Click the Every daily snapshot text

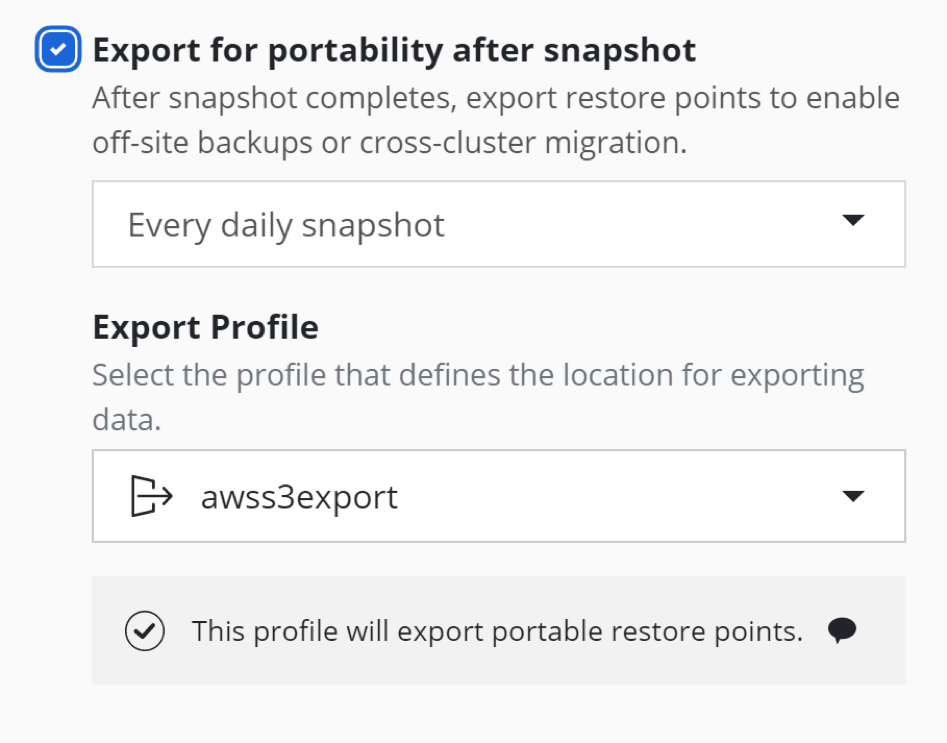pyautogui.click(x=286, y=225)
